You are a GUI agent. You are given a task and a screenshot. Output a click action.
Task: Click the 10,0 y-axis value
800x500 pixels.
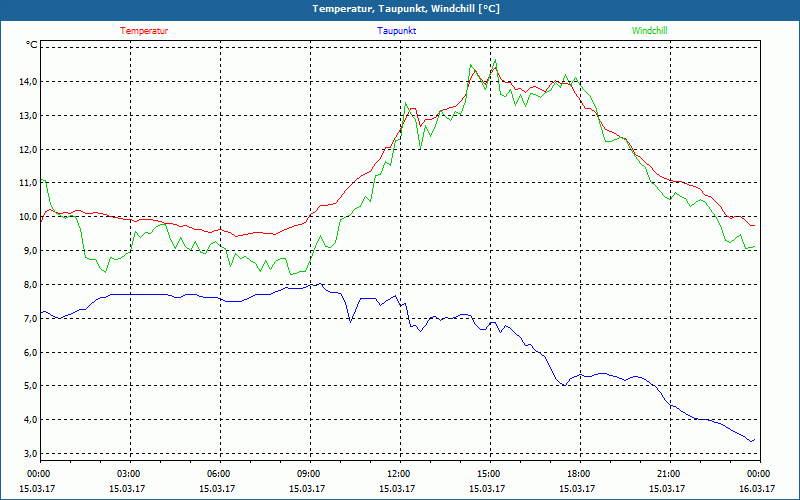tap(29, 216)
